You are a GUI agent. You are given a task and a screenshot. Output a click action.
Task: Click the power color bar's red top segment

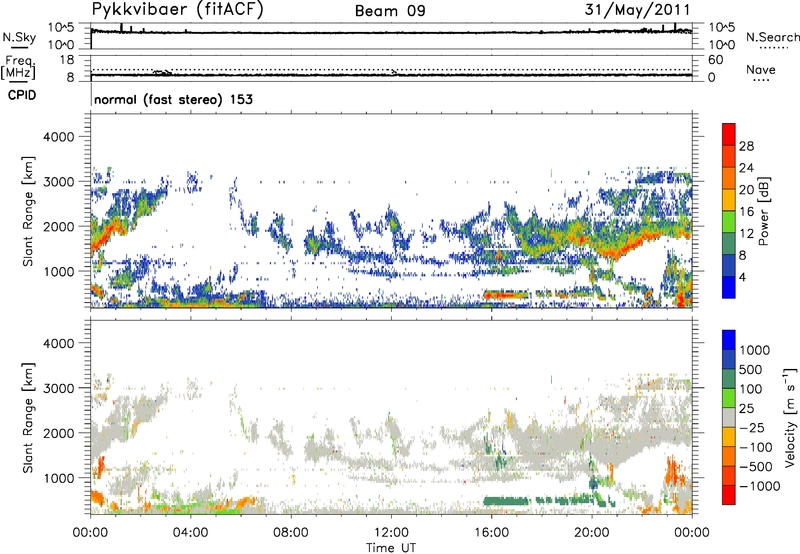[729, 135]
